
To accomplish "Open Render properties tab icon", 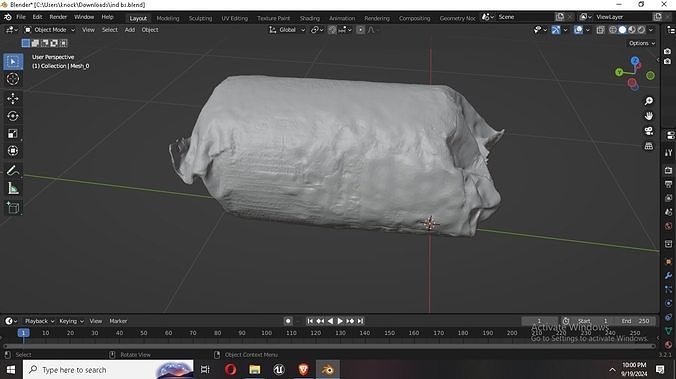I will click(668, 170).
